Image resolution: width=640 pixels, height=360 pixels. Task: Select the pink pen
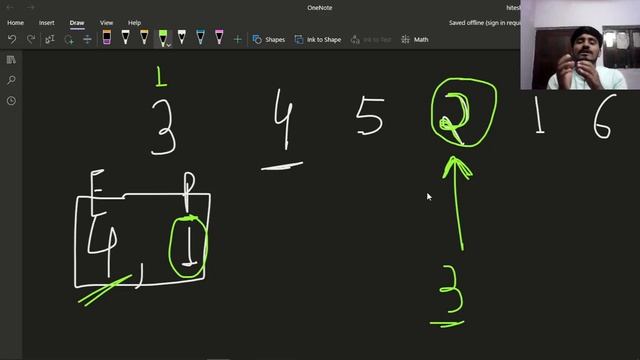pyautogui.click(x=219, y=37)
